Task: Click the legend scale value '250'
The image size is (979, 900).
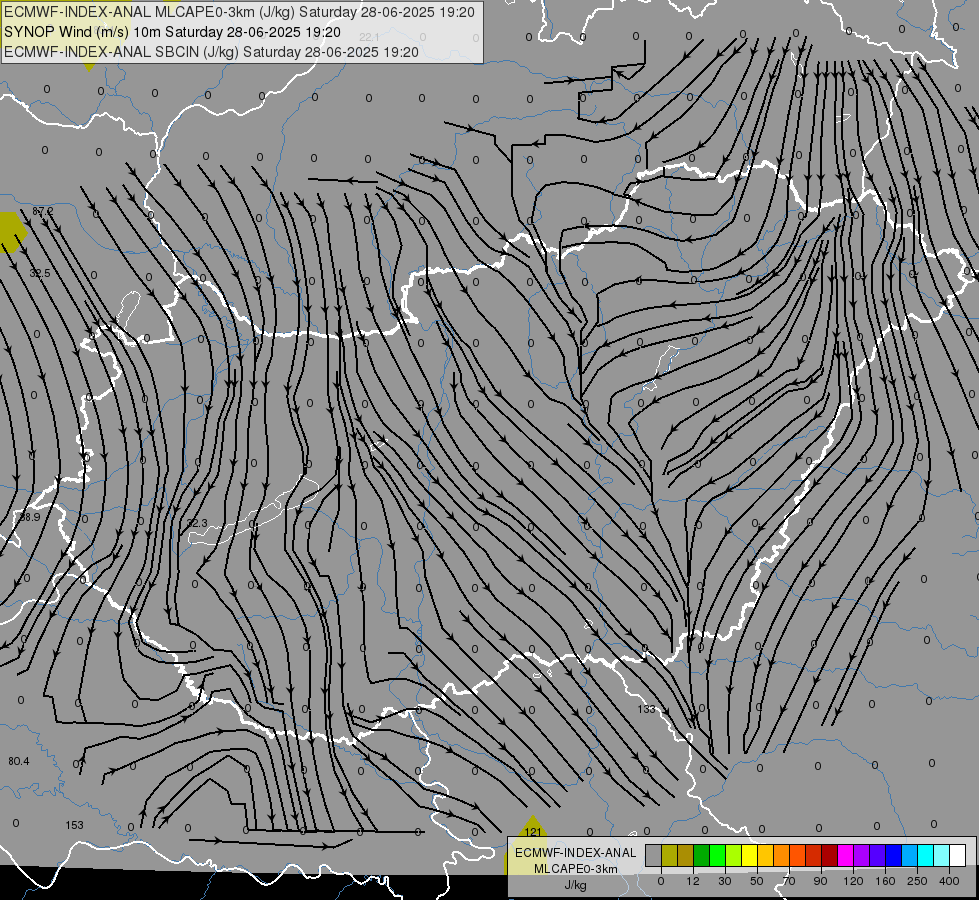Action: click(x=917, y=881)
